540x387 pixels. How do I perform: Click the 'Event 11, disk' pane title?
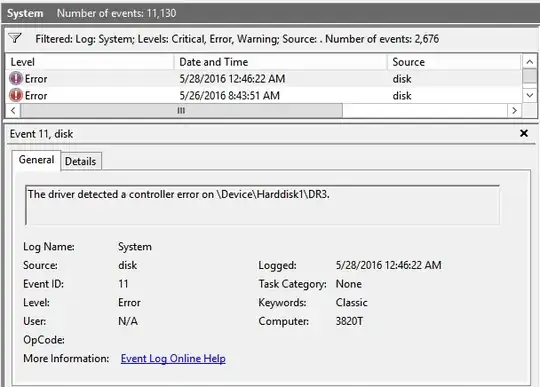point(41,134)
